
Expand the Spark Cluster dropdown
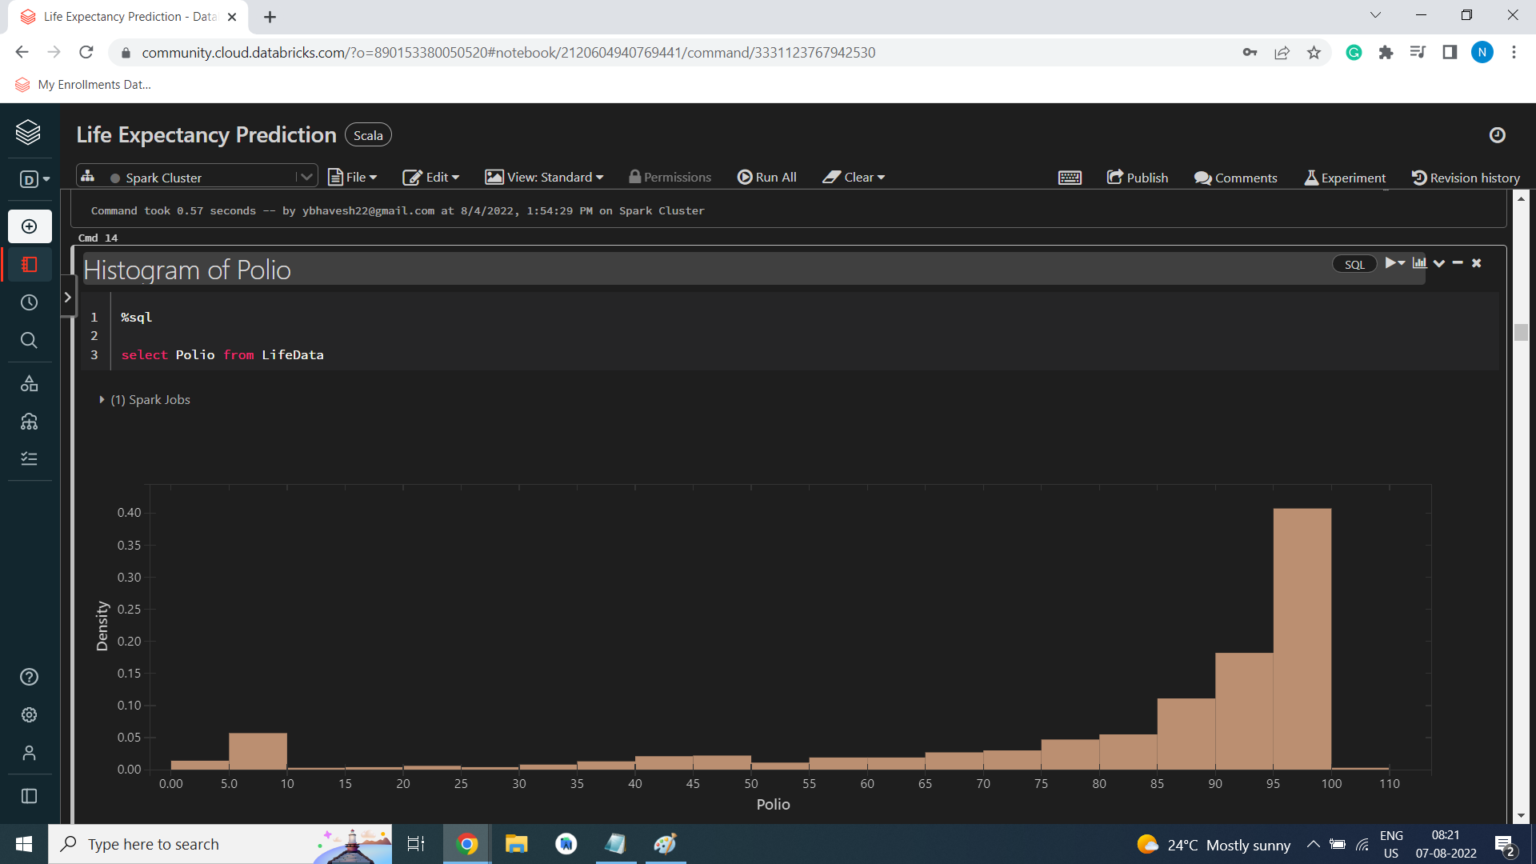(306, 177)
